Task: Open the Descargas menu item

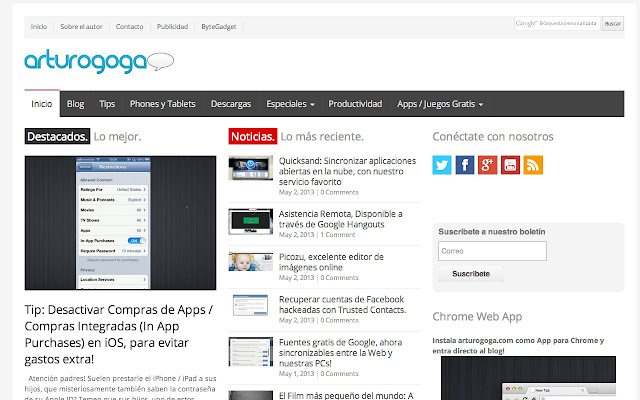Action: click(231, 104)
